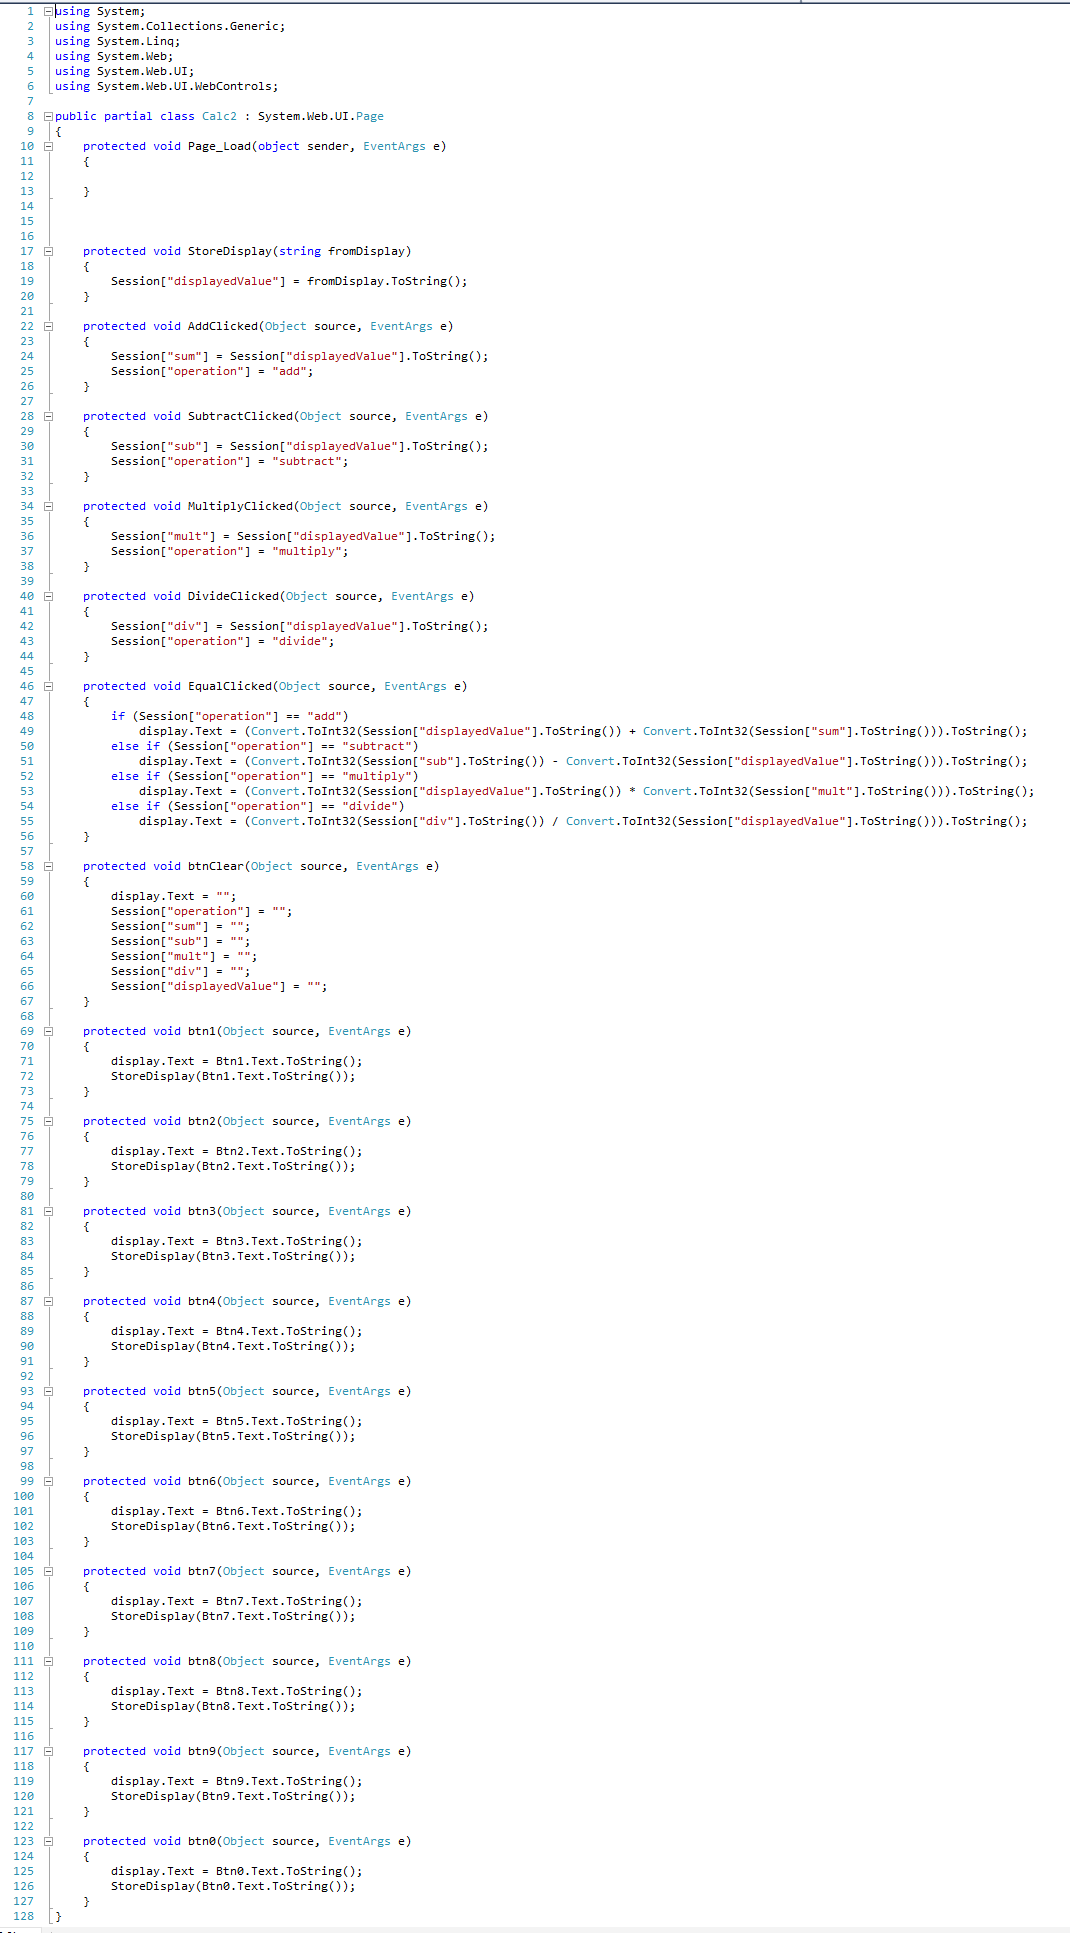Click the 'using System.Linq;' line
This screenshot has height=1933, width=1070.
point(118,41)
